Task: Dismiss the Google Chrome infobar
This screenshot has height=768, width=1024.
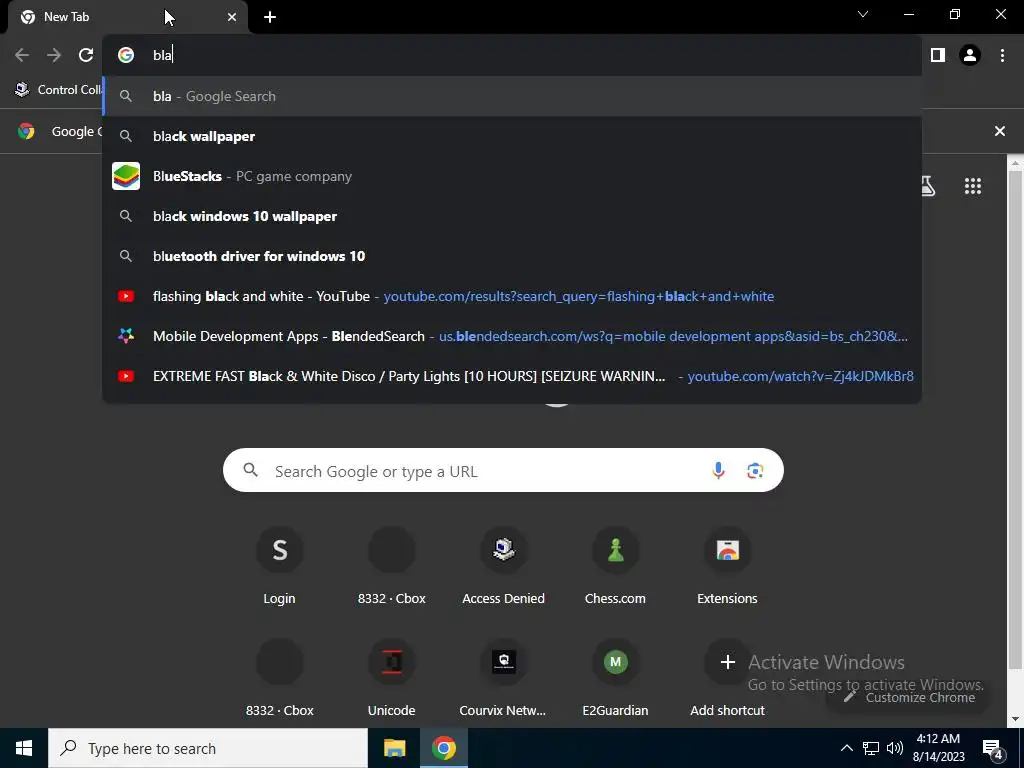Action: tap(999, 131)
